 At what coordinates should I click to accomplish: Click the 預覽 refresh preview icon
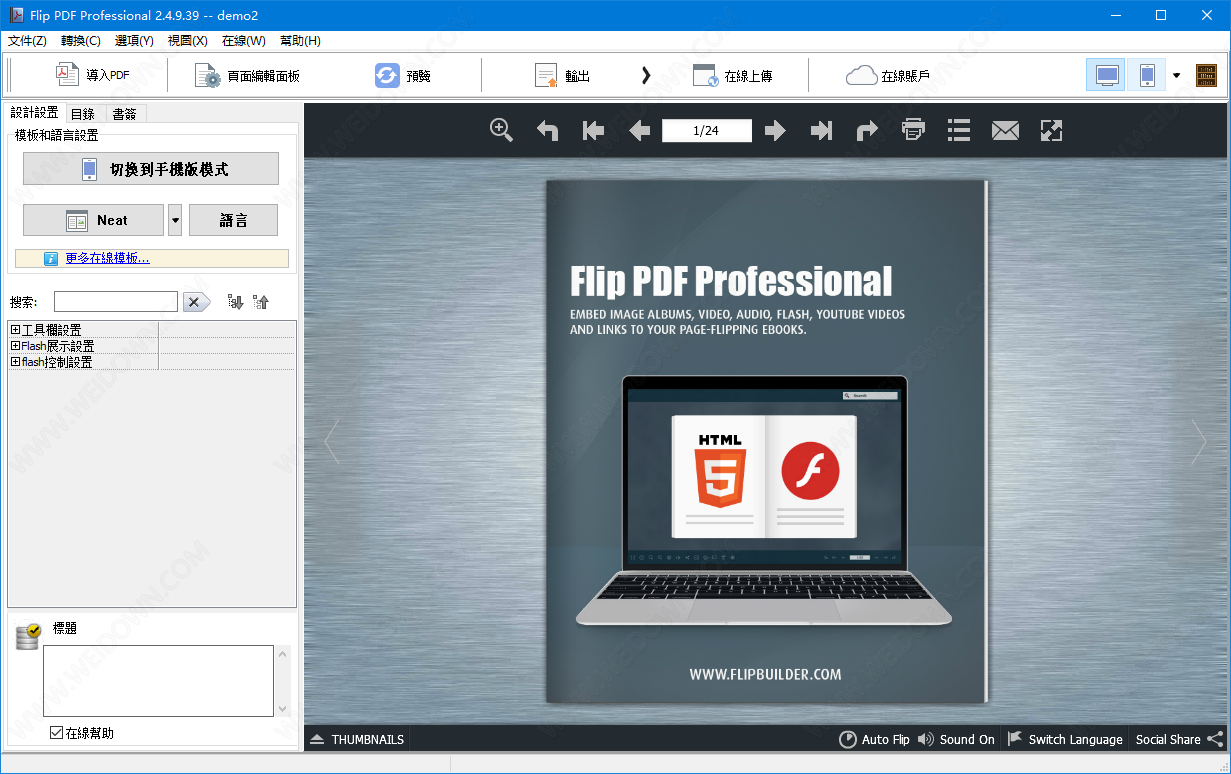[x=387, y=75]
